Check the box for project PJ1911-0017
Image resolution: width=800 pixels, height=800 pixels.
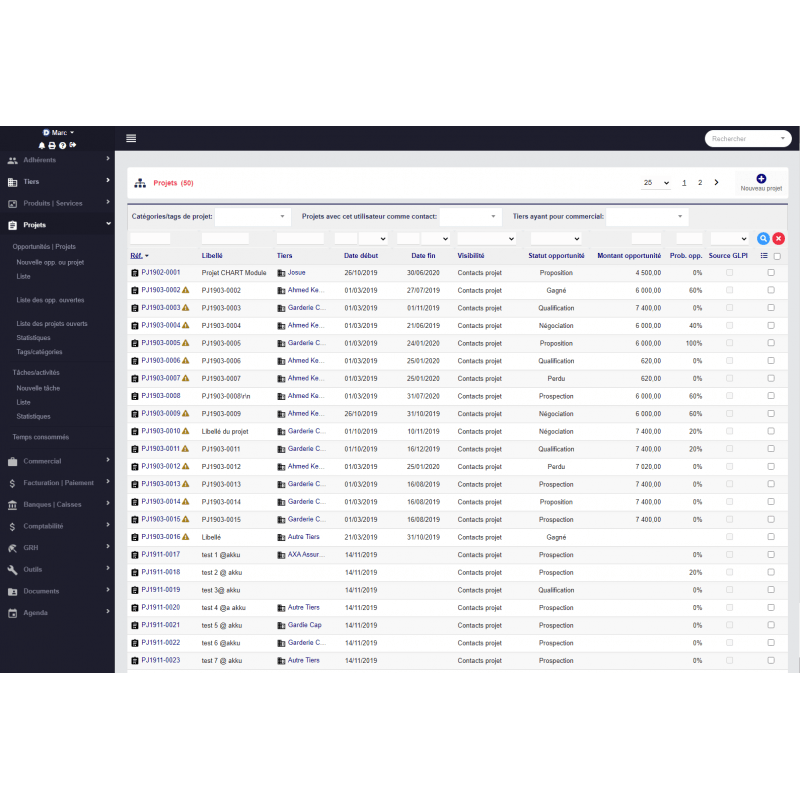pyautogui.click(x=770, y=554)
